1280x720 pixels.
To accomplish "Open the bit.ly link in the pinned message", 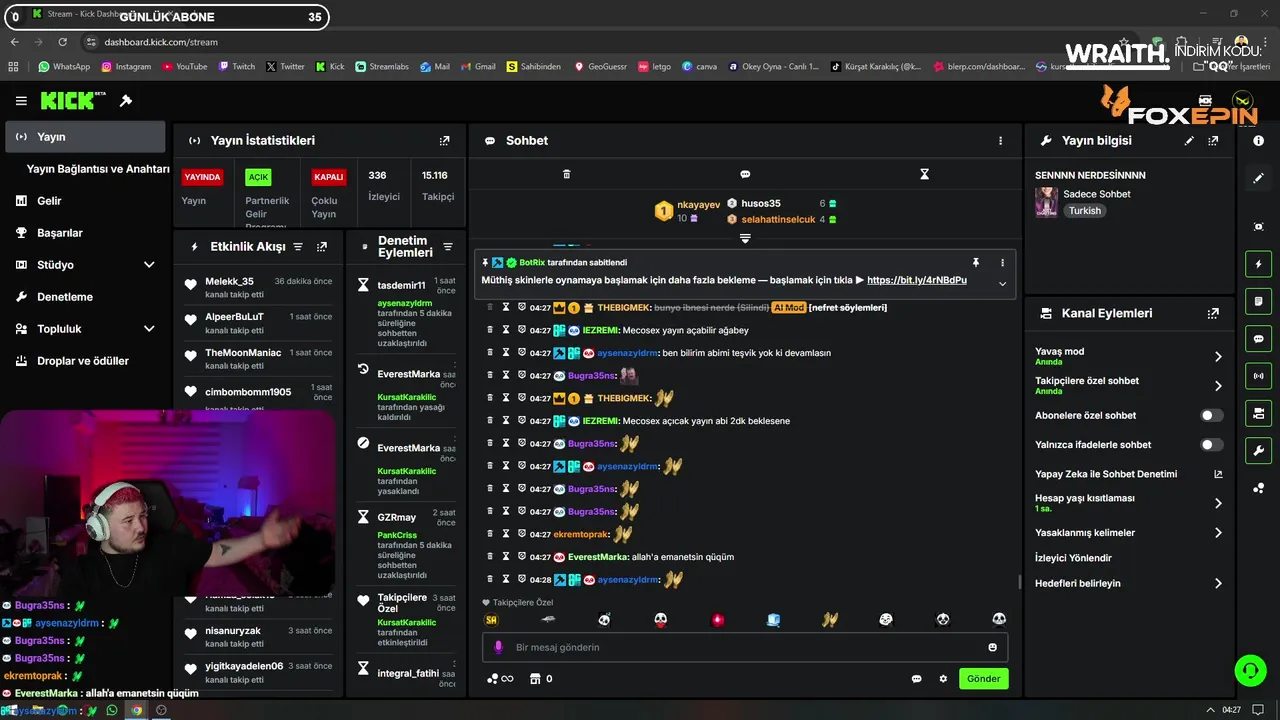I will (916, 280).
